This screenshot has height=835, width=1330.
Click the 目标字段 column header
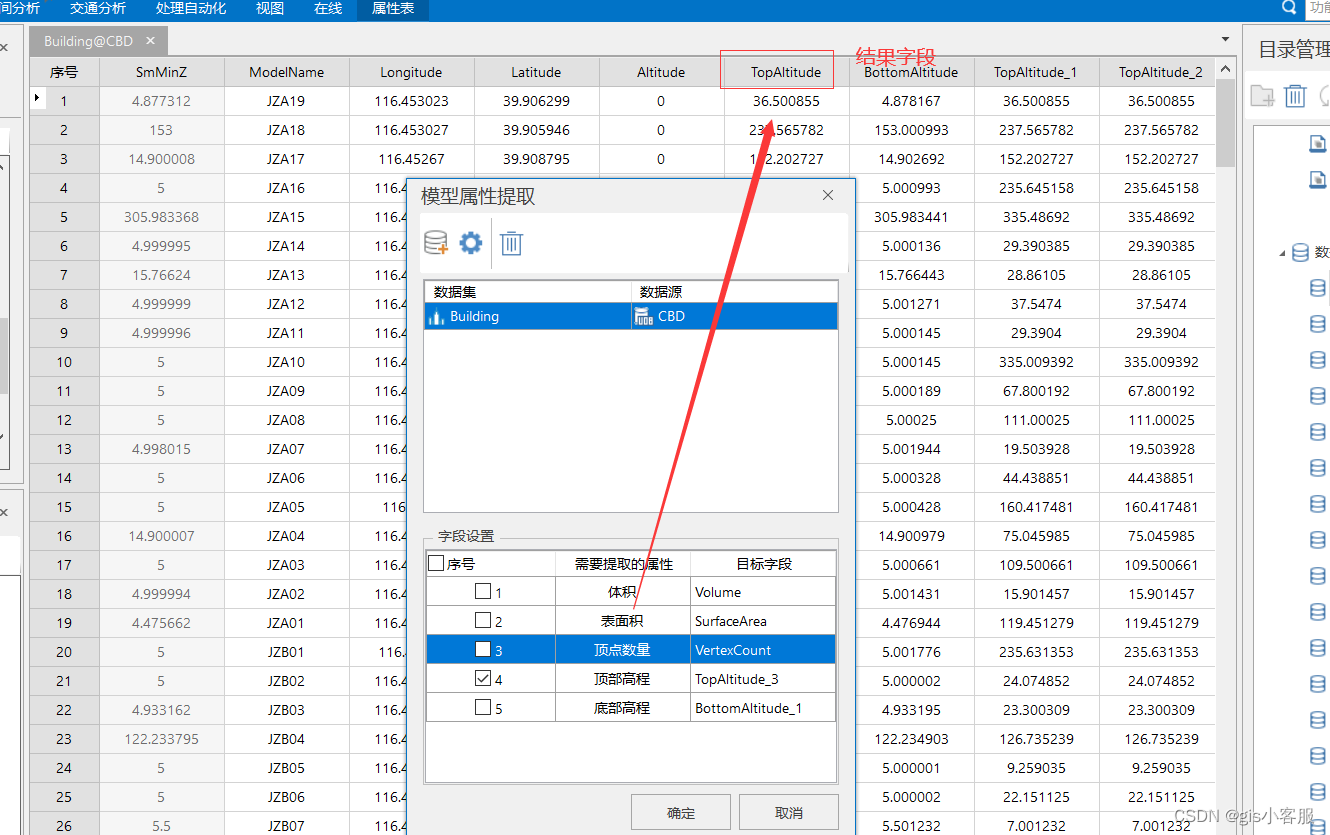[763, 564]
